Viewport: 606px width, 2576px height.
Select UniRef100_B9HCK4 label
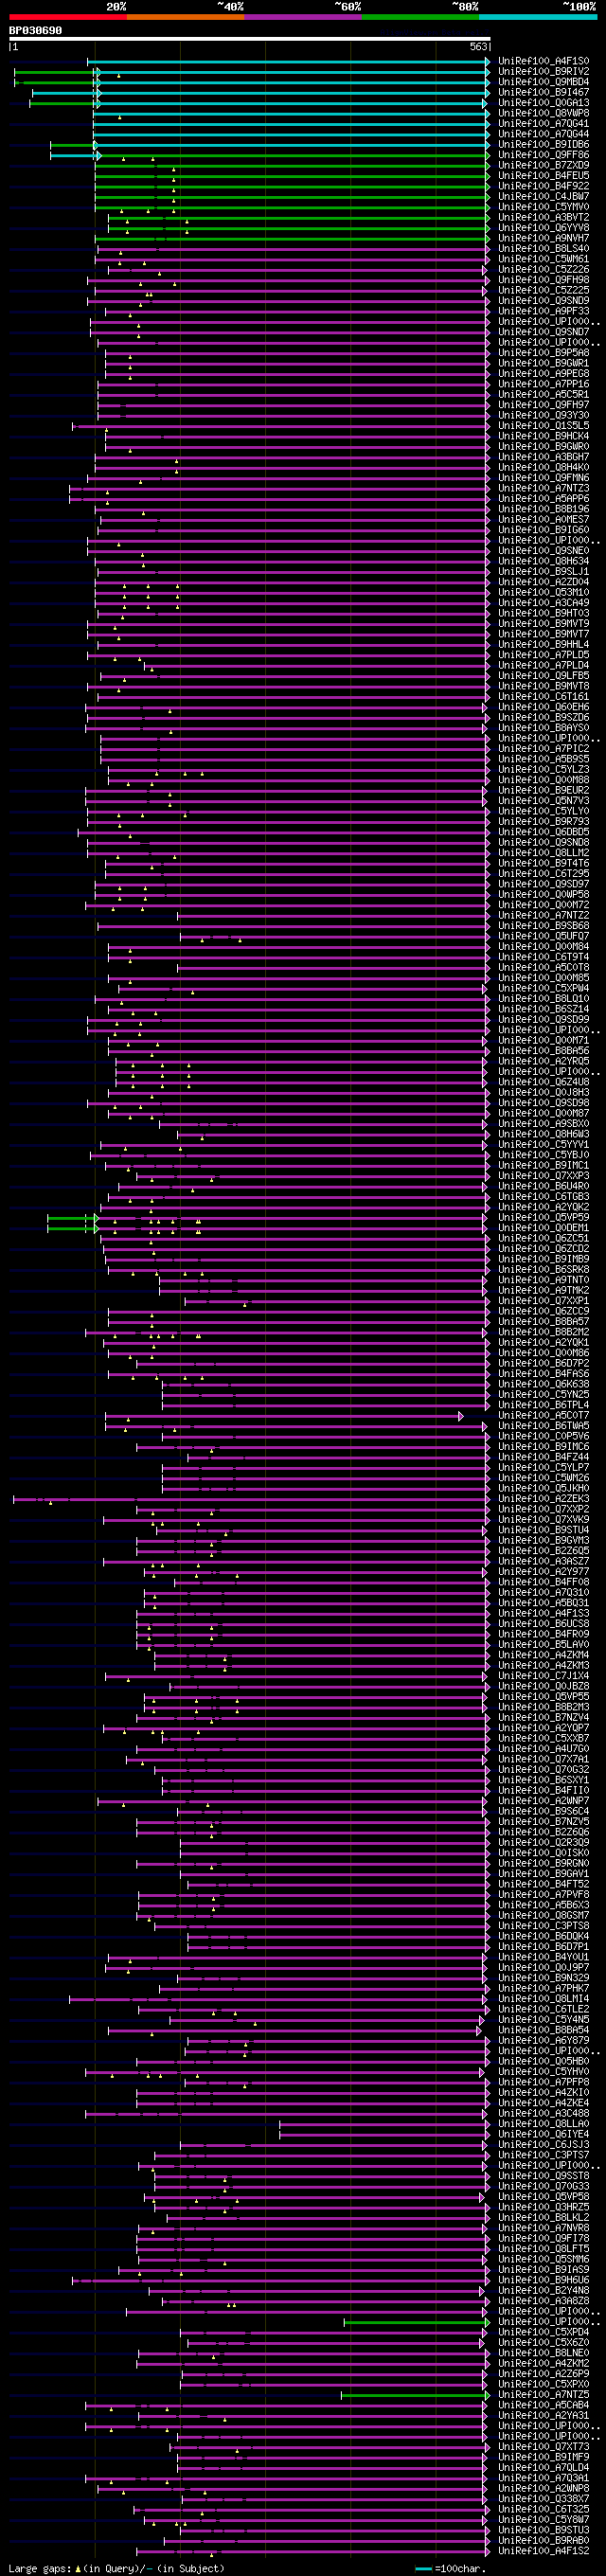(544, 436)
